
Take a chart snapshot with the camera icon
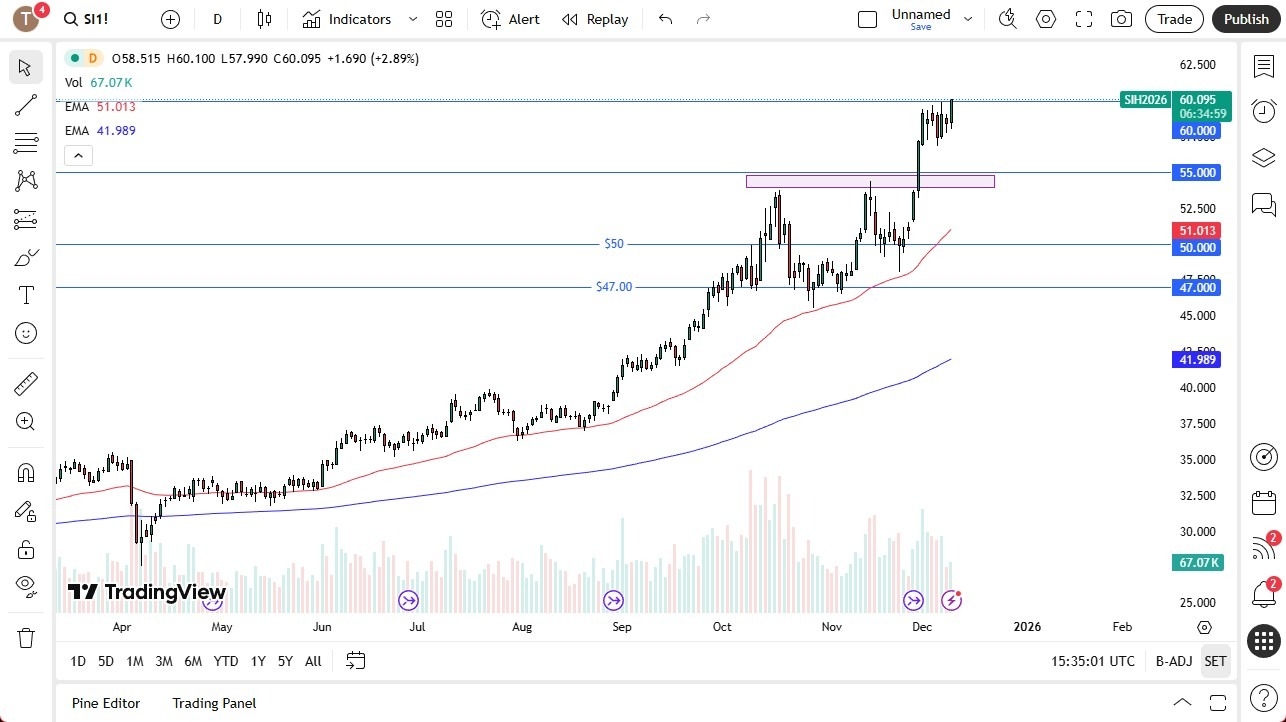click(1121, 18)
